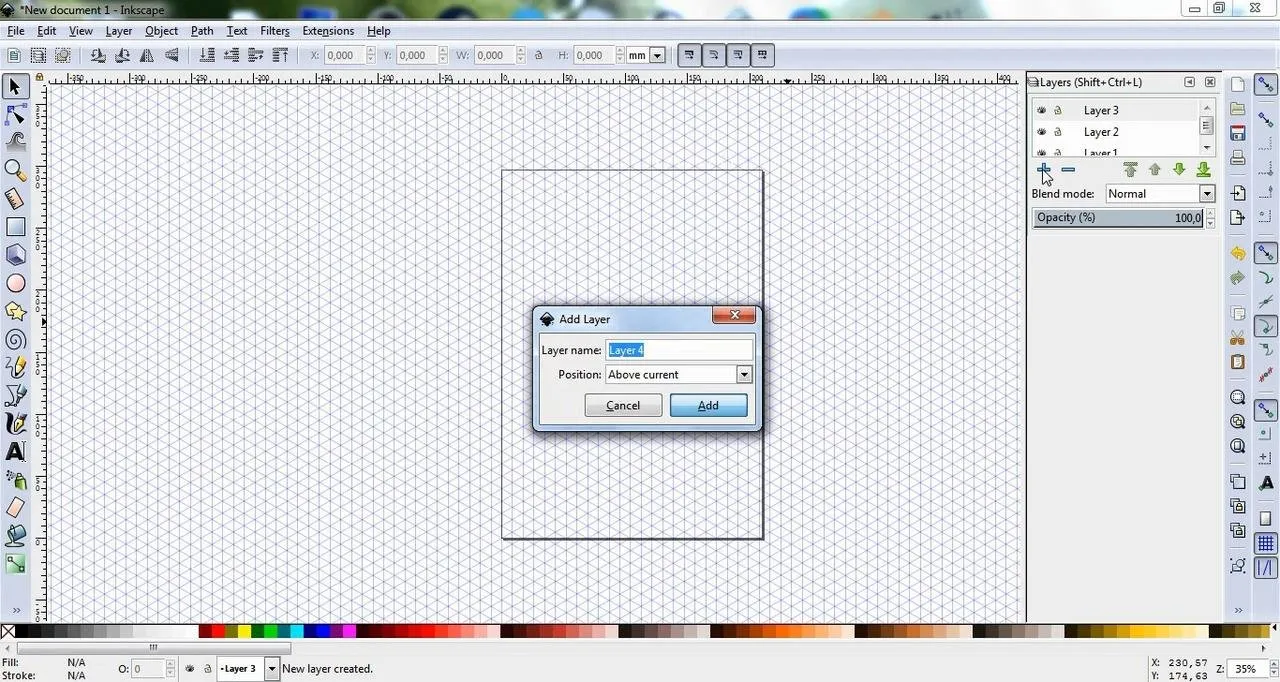
Task: Toggle the guide snapping button
Action: point(1266,568)
